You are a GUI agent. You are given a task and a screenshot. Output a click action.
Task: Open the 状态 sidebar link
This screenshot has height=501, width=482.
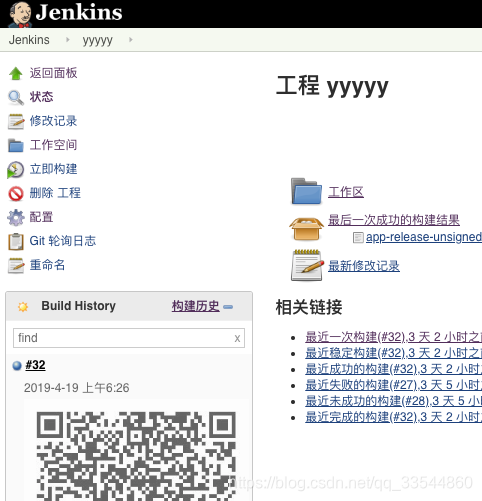[x=41, y=97]
